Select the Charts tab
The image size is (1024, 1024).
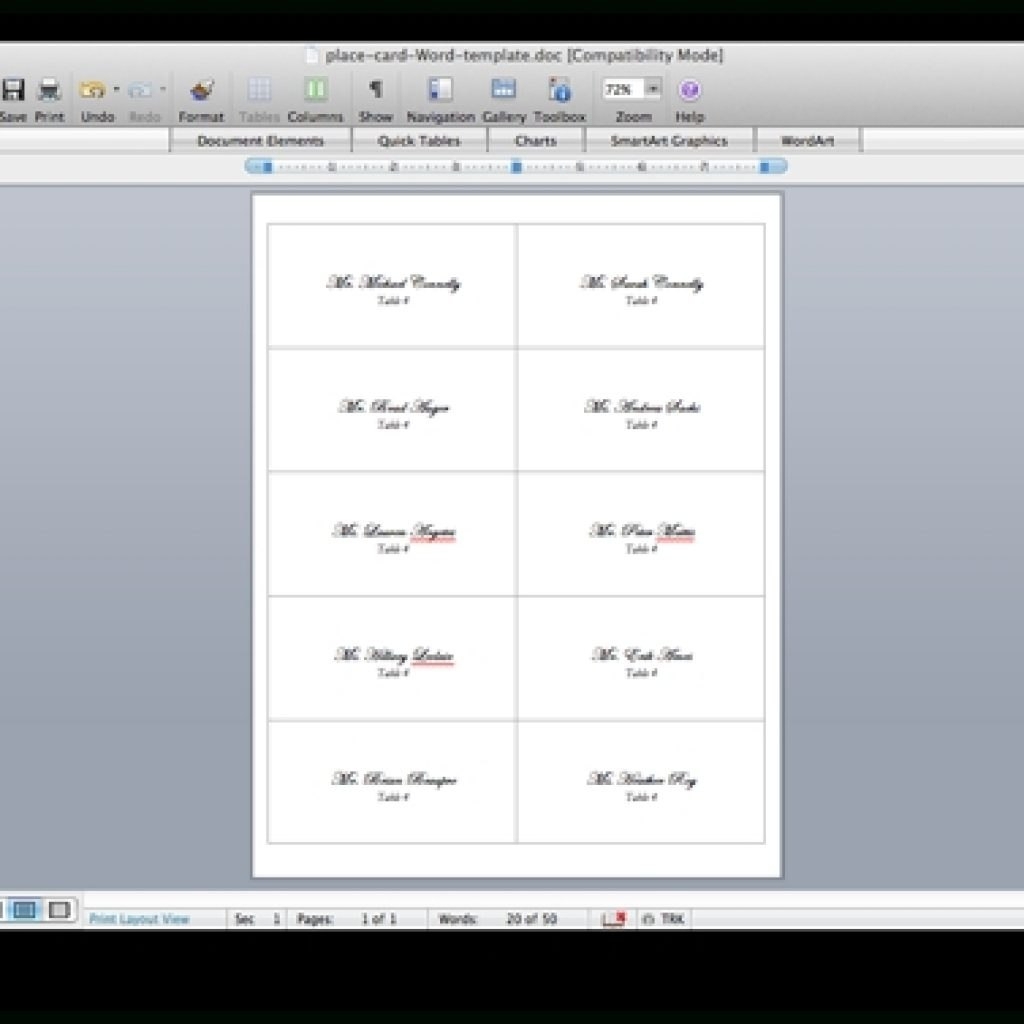point(536,141)
